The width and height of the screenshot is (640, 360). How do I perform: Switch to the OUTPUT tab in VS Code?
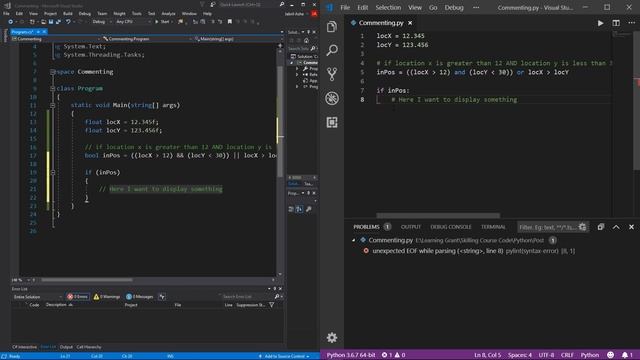(x=411, y=227)
